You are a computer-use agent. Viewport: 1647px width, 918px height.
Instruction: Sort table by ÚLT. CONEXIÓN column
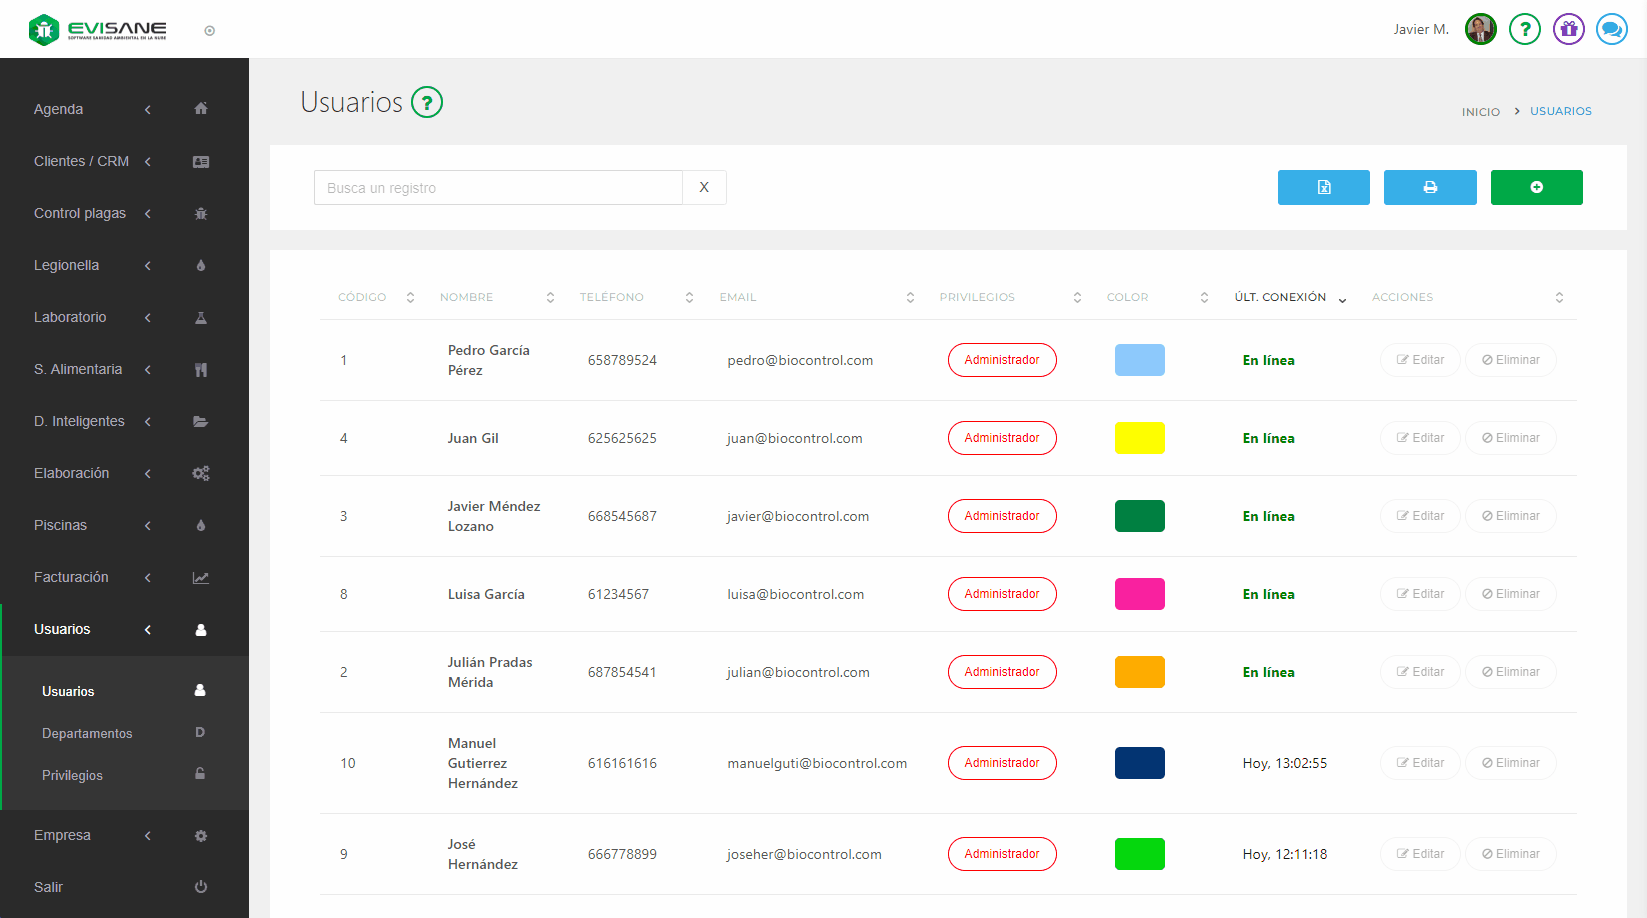tap(1290, 297)
